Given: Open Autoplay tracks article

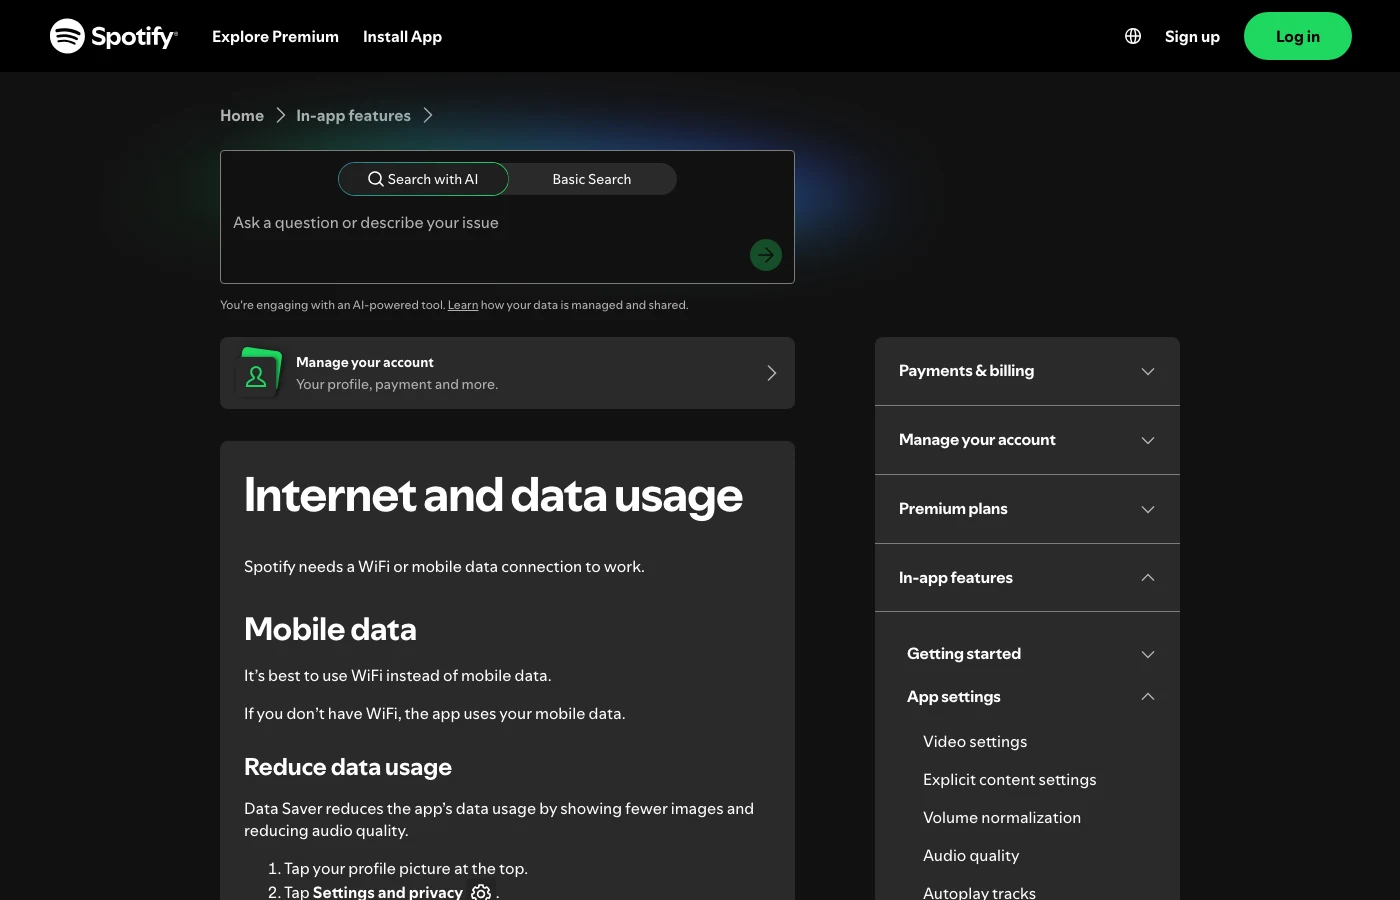Looking at the screenshot, I should [x=979, y=892].
